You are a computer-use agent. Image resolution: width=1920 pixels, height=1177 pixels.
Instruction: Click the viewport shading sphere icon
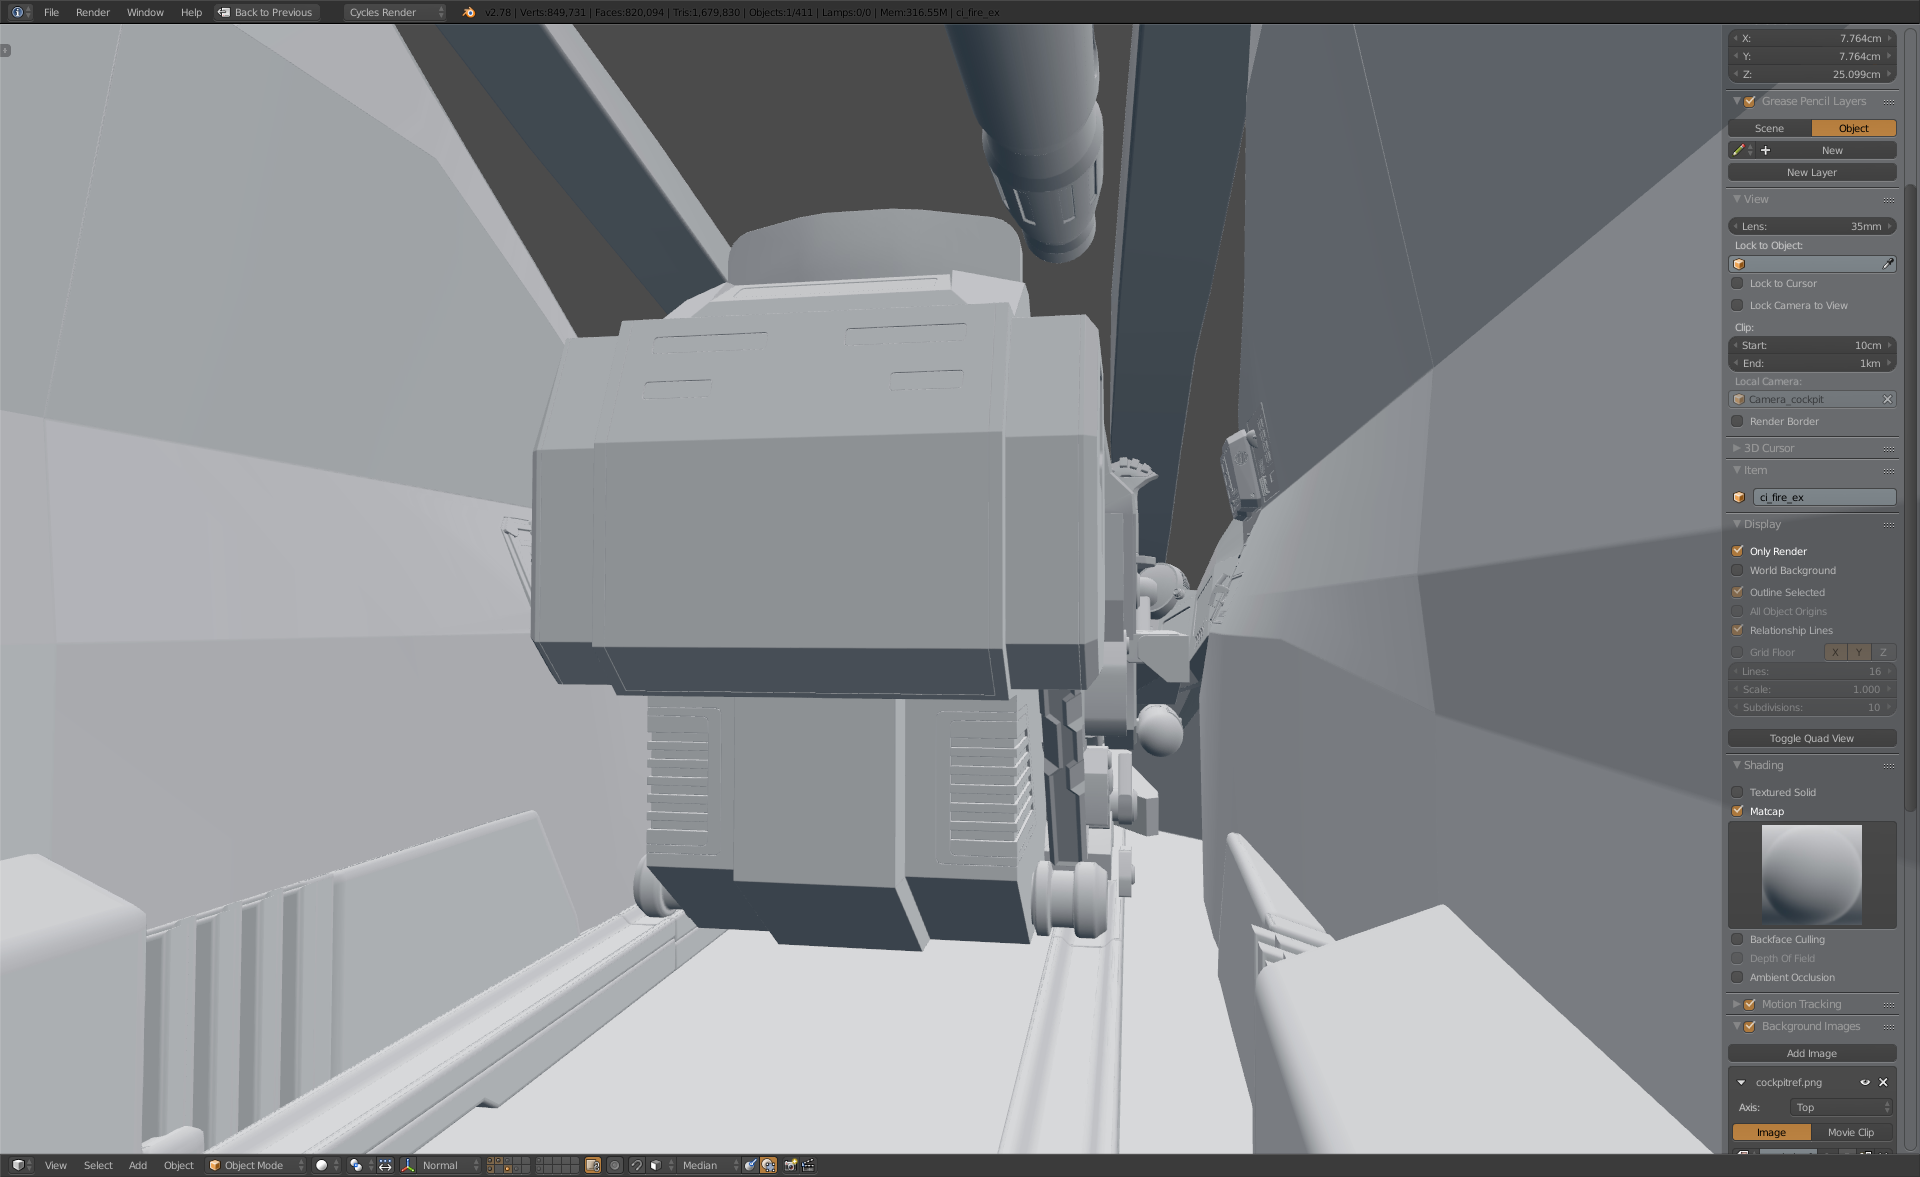(322, 1165)
